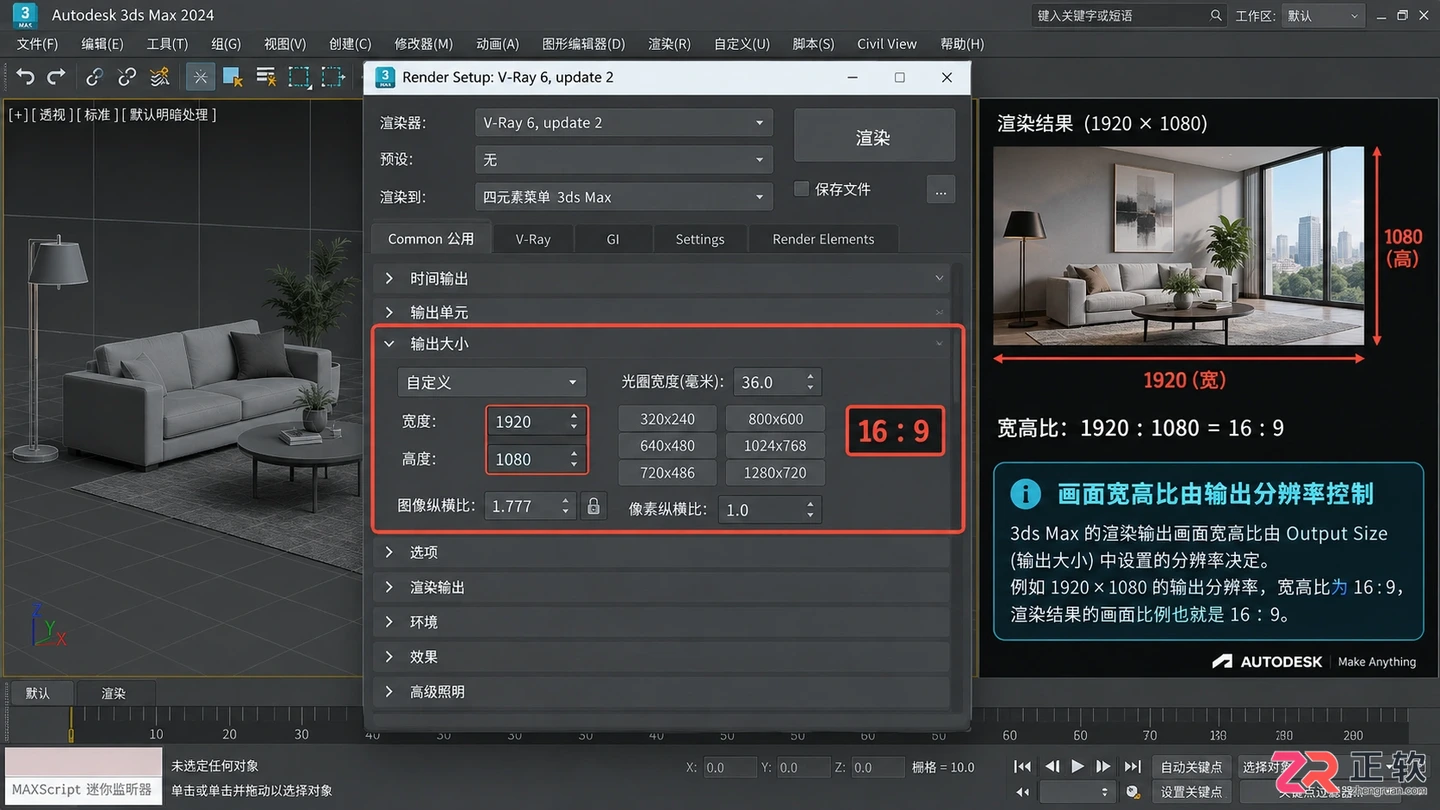The width and height of the screenshot is (1440, 810).
Task: Open the Civil View menu
Action: tap(886, 44)
